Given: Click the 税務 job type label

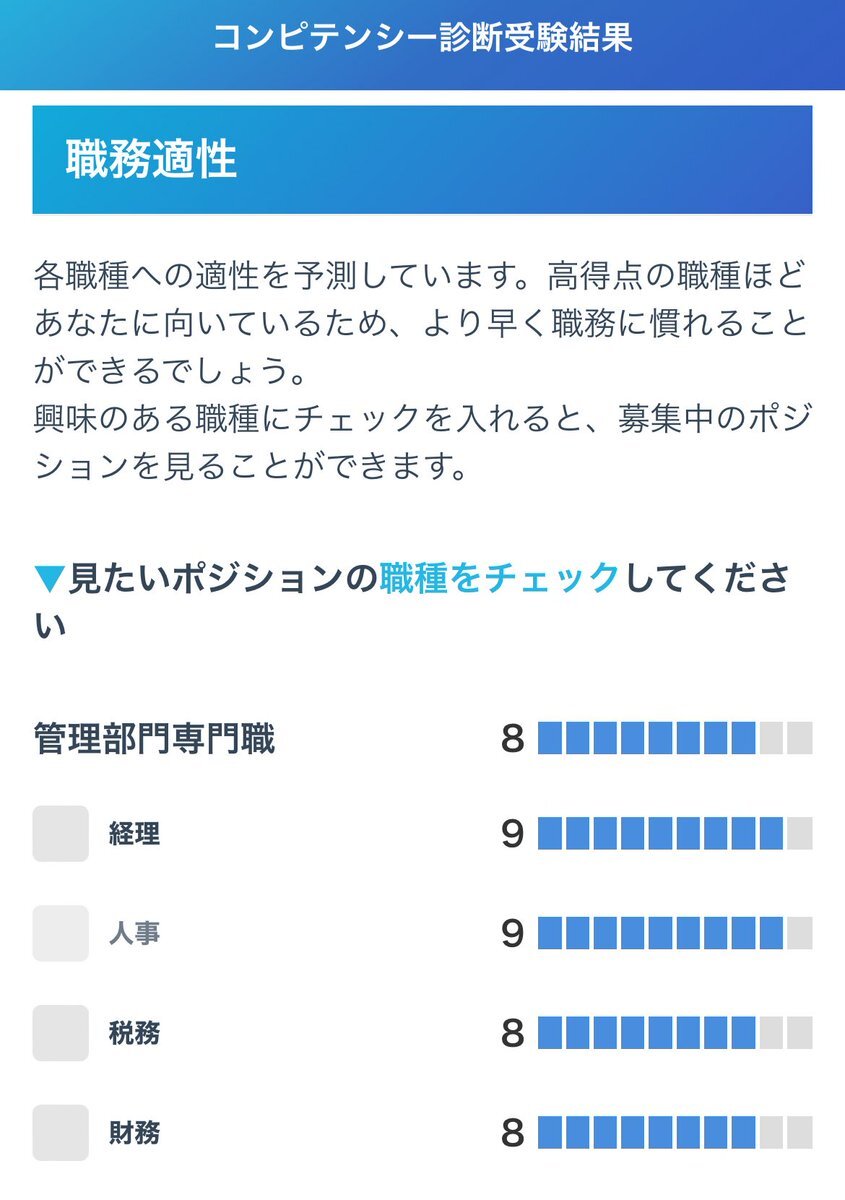Looking at the screenshot, I should pos(134,1034).
